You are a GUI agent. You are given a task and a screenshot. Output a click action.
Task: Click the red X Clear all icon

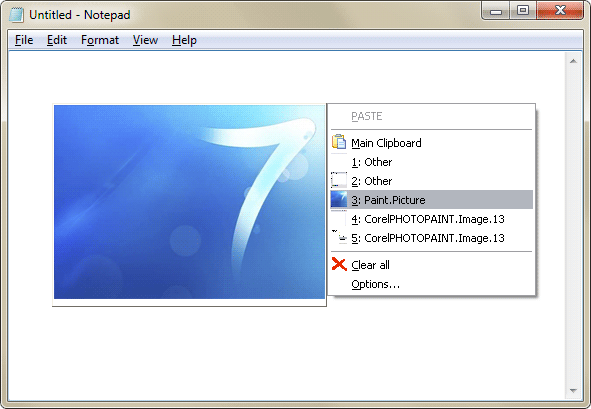point(339,264)
